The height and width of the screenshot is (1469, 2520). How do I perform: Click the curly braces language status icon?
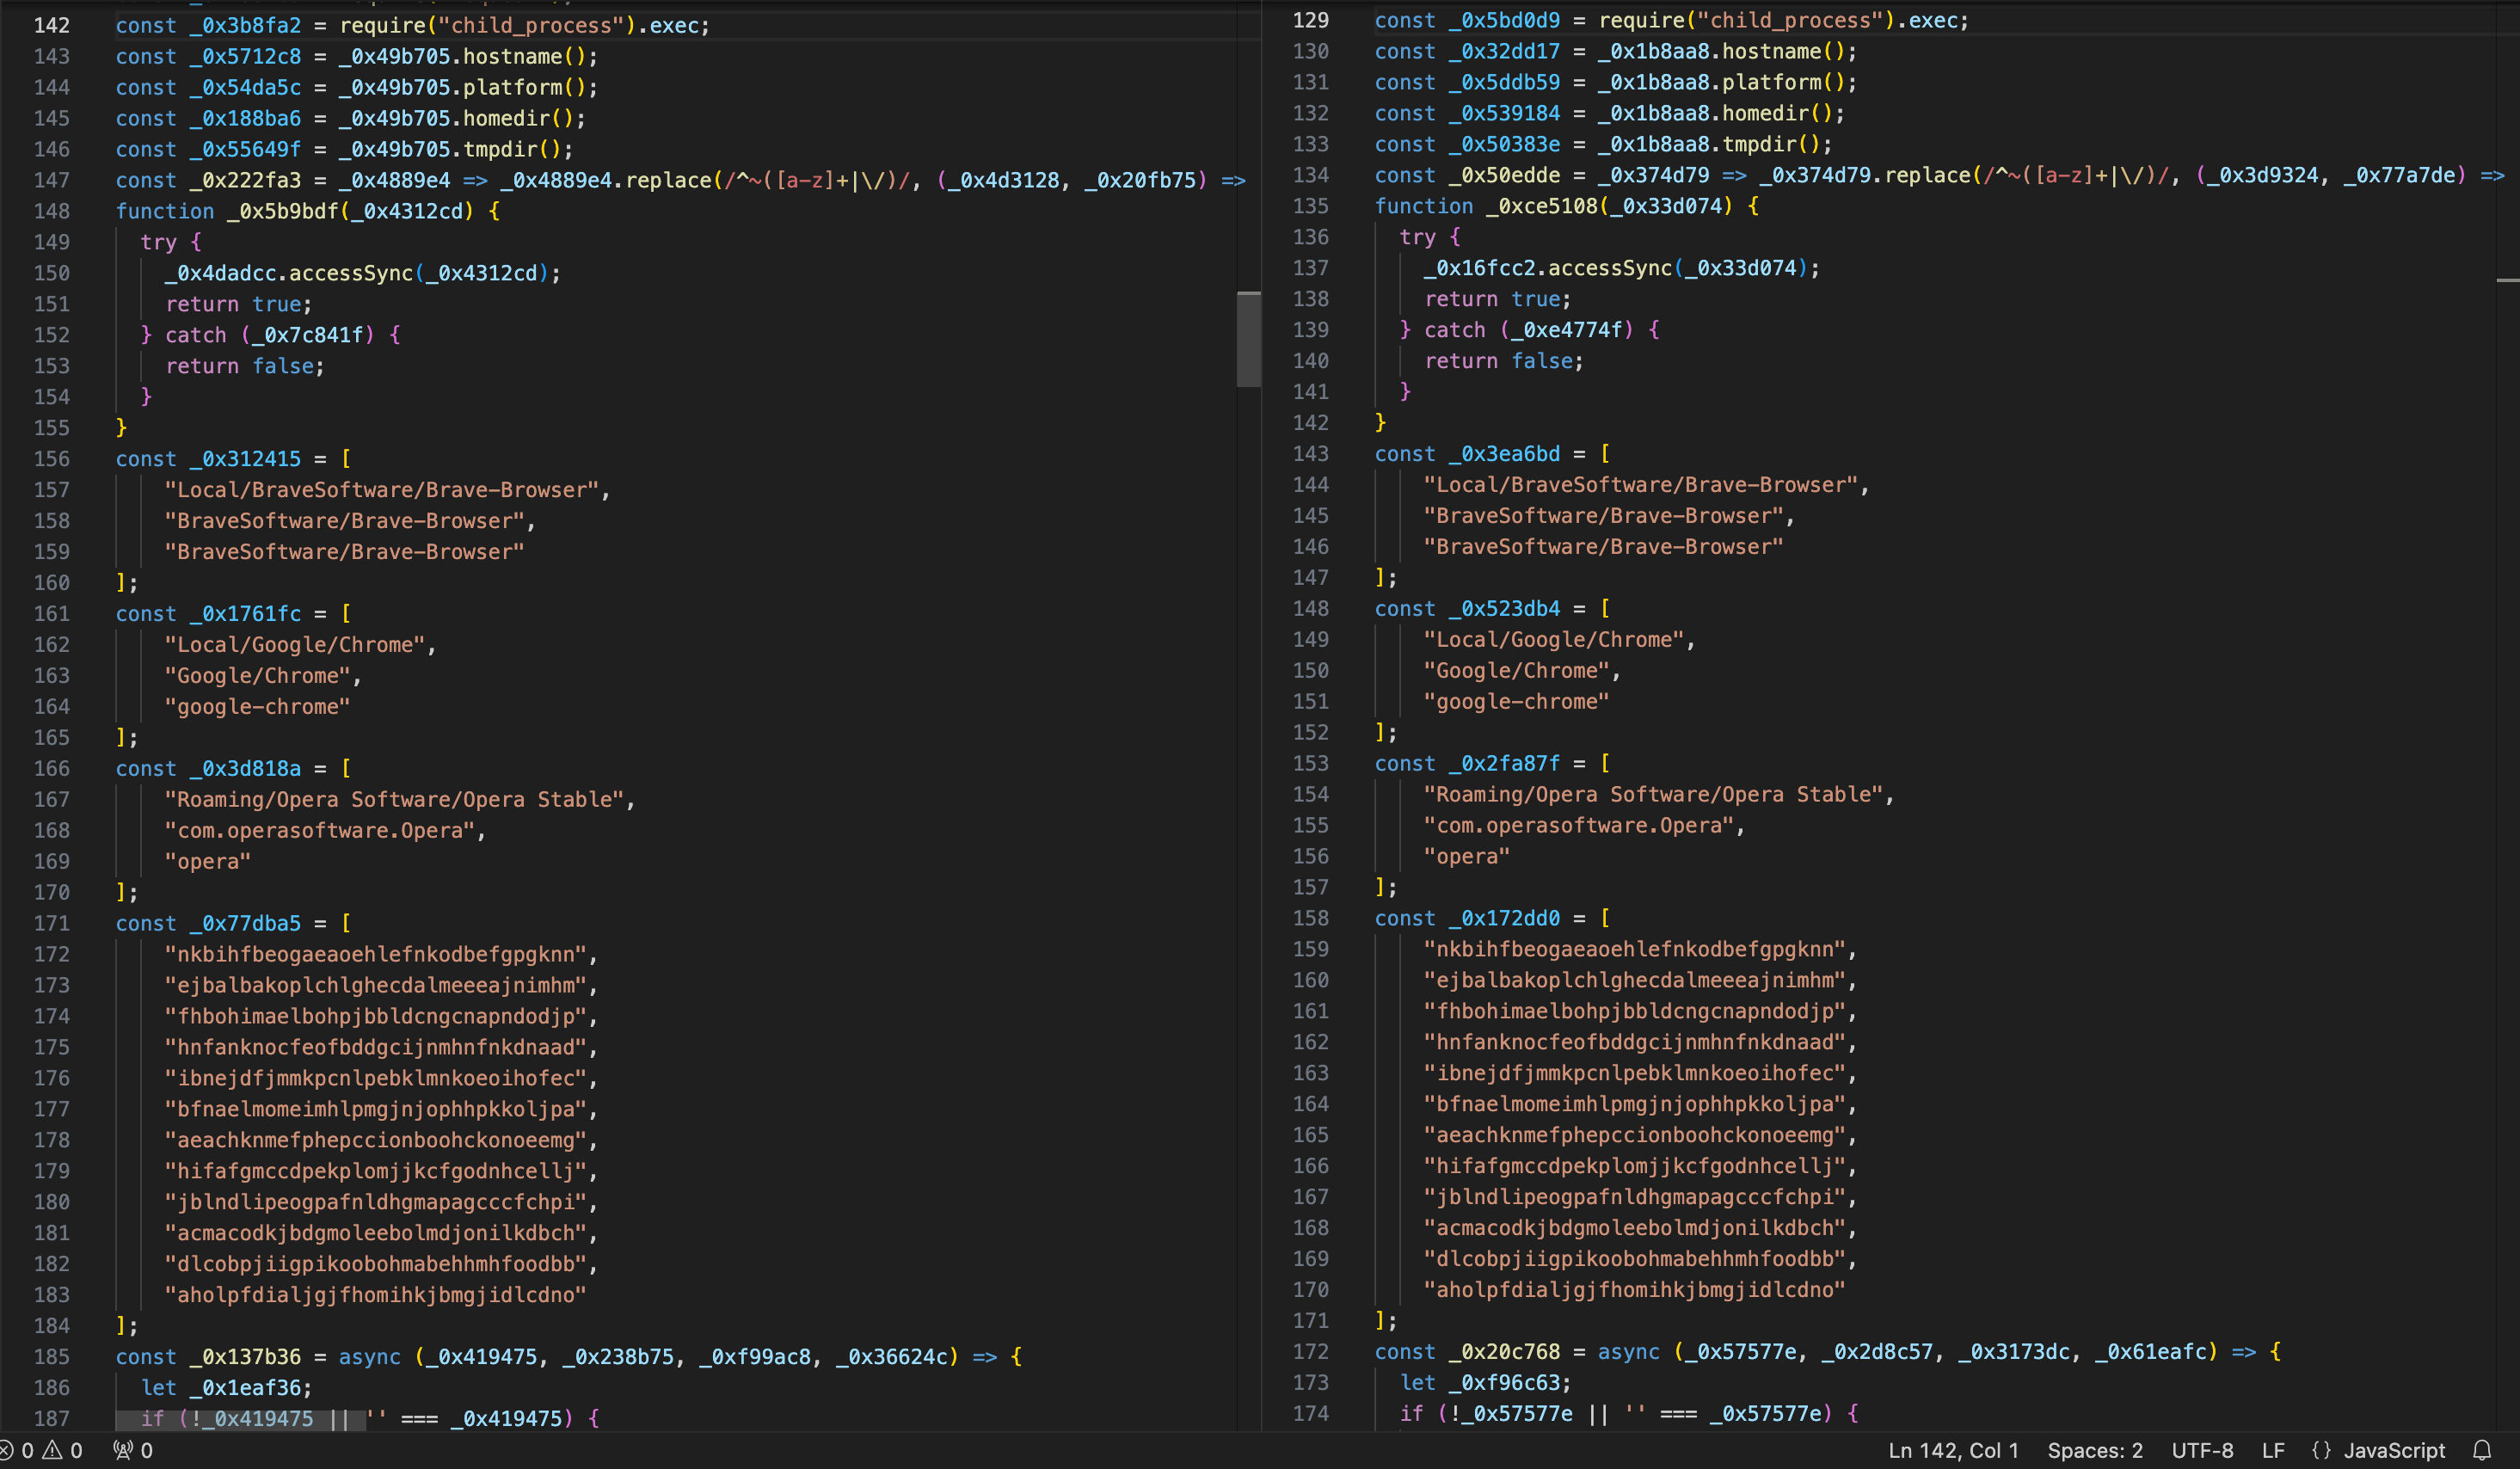pyautogui.click(x=2322, y=1450)
